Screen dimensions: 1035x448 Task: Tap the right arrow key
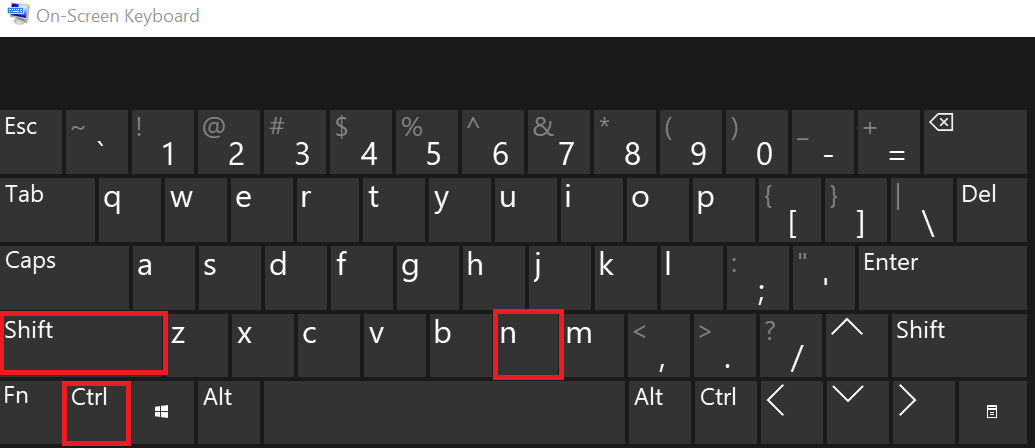point(921,412)
